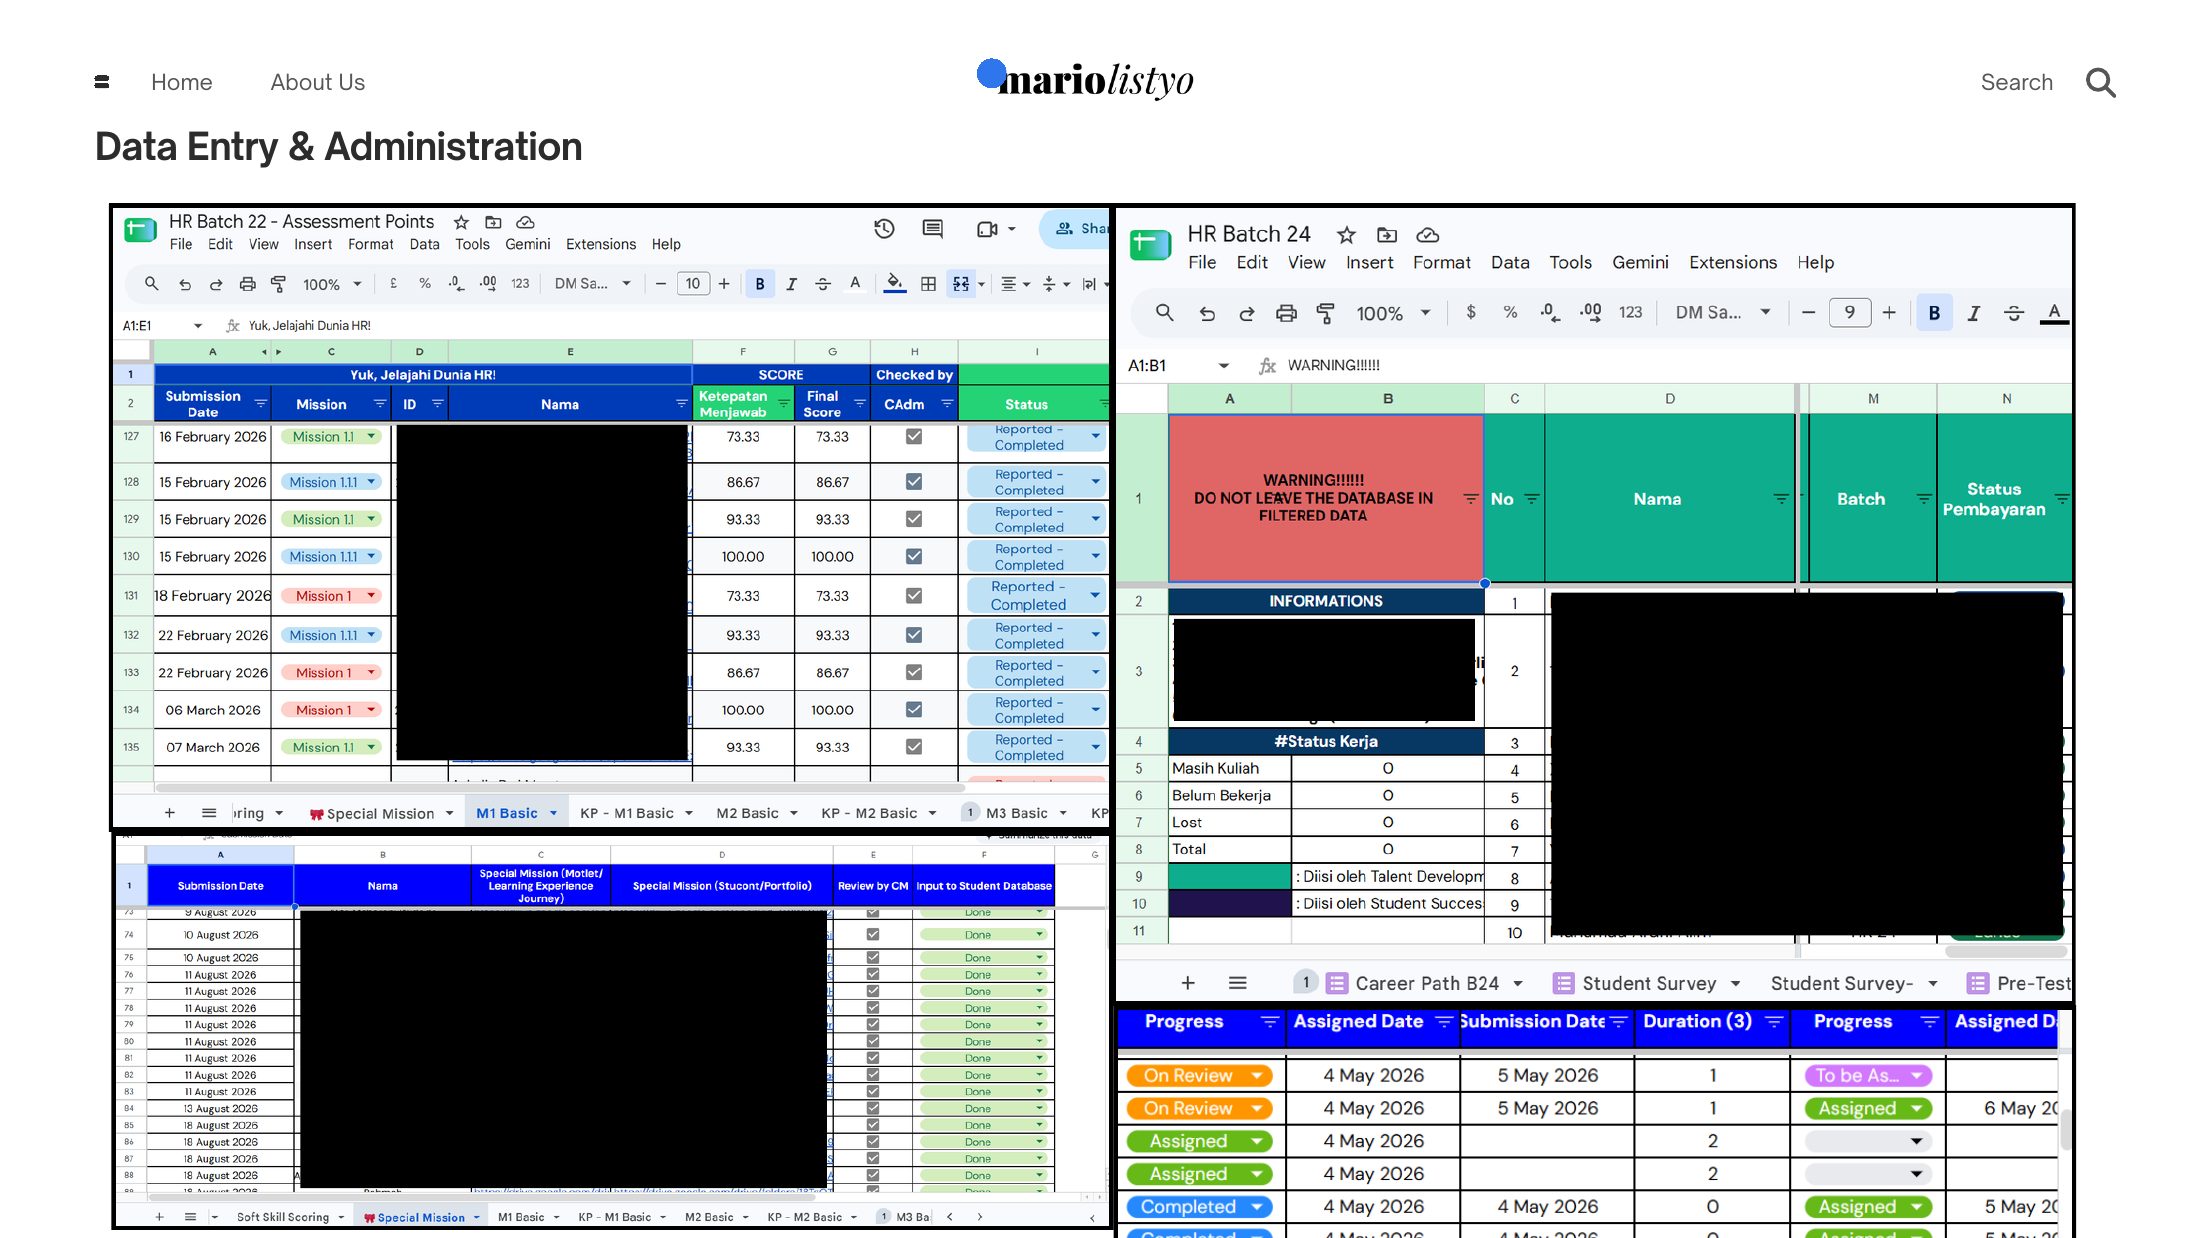The height and width of the screenshot is (1238, 2200).
Task: Click the search icon in HR Batch 24 toolbar
Action: pos(1165,313)
